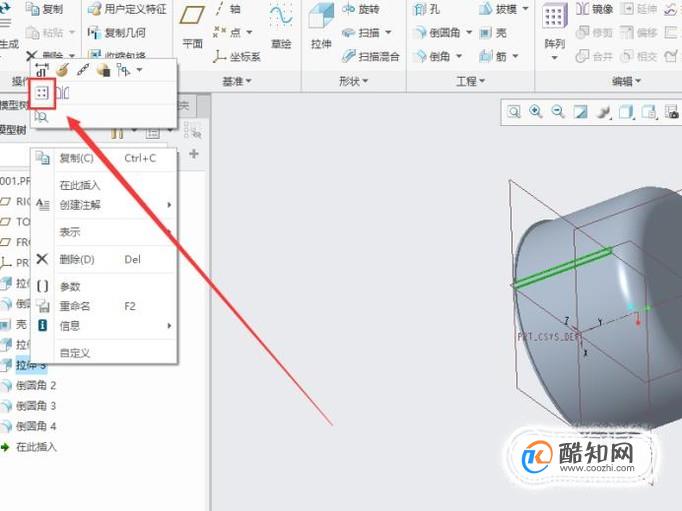Open the 点 dropdown arrow
682x511 pixels.
[x=249, y=32]
